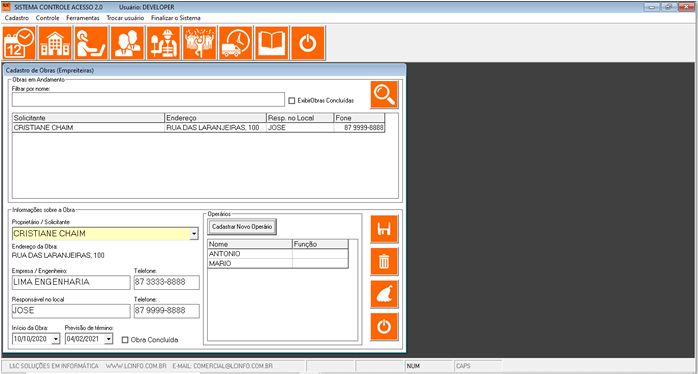Click the magnifying glass search button
698x374 pixels.
384,95
